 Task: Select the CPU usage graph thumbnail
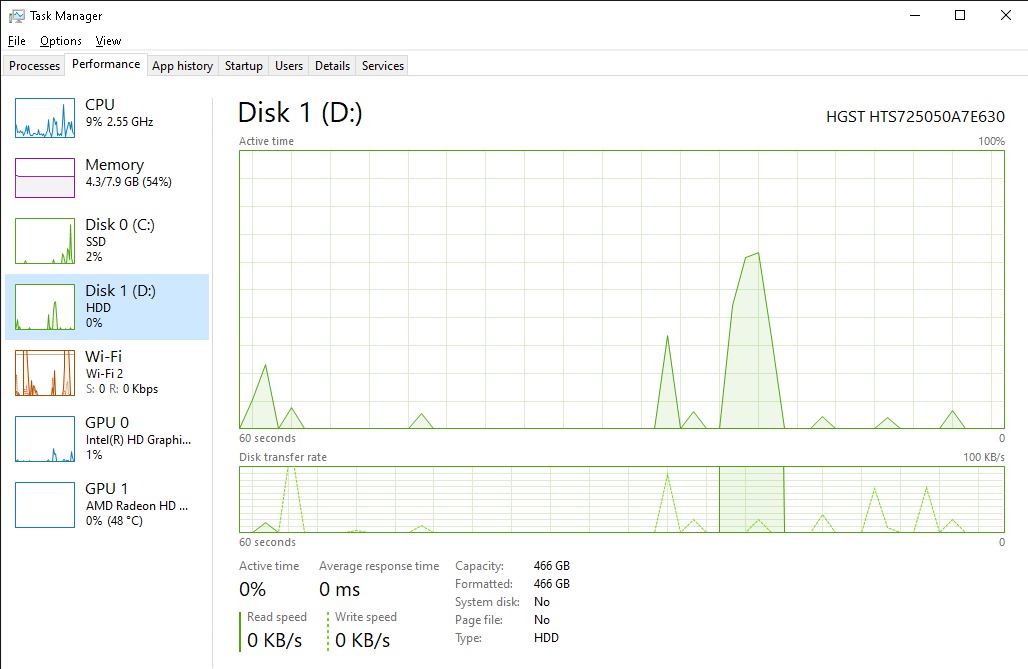click(45, 118)
